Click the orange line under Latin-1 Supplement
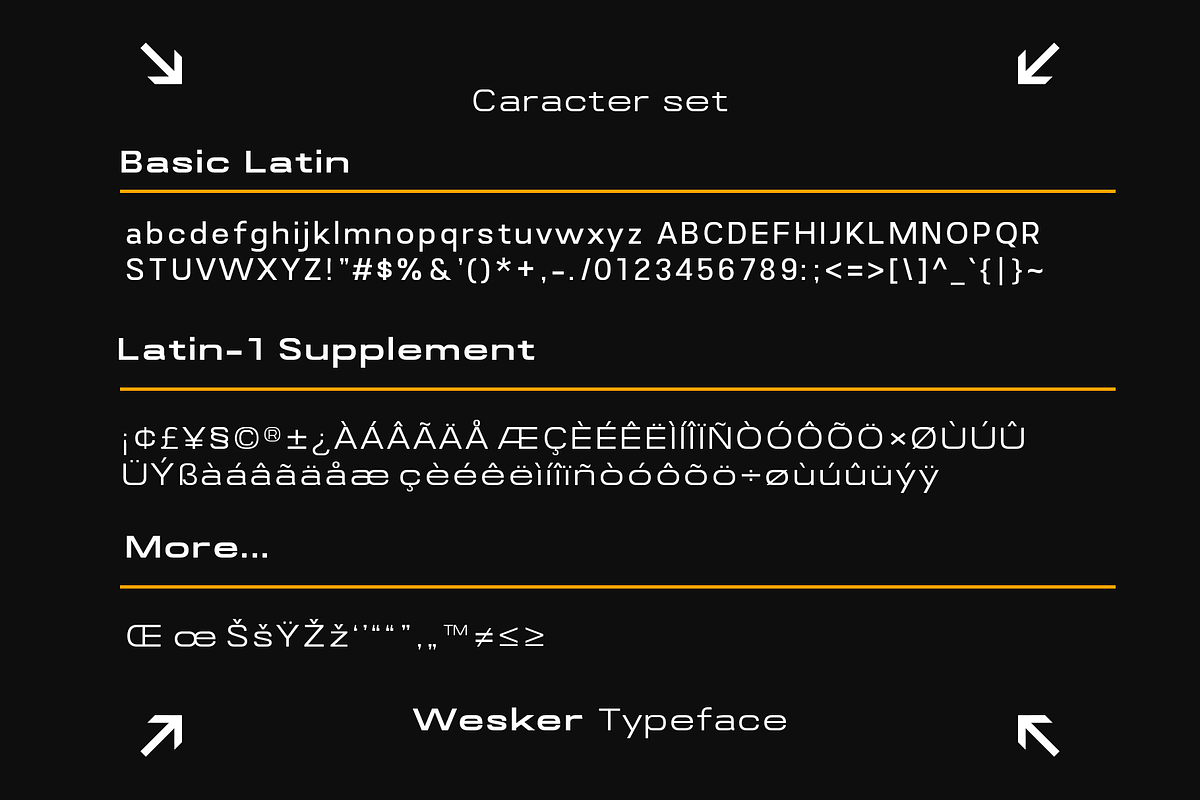Image resolution: width=1200 pixels, height=800 pixels. point(617,388)
